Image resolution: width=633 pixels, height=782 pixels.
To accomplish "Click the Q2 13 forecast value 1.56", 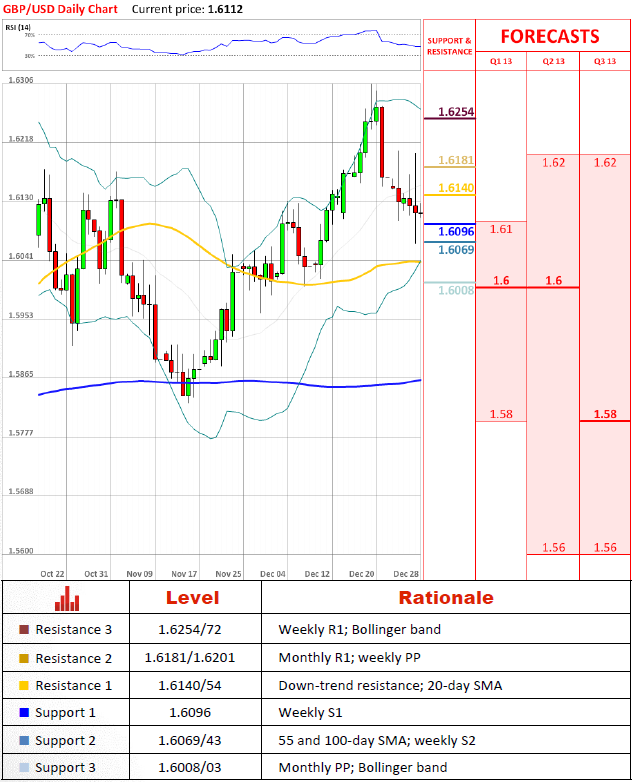I will pos(553,547).
